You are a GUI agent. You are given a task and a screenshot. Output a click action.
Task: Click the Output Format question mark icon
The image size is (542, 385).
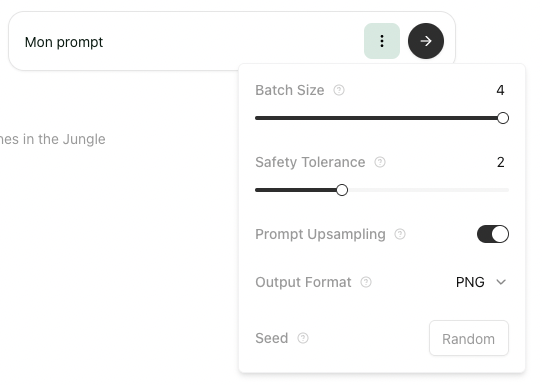point(366,282)
